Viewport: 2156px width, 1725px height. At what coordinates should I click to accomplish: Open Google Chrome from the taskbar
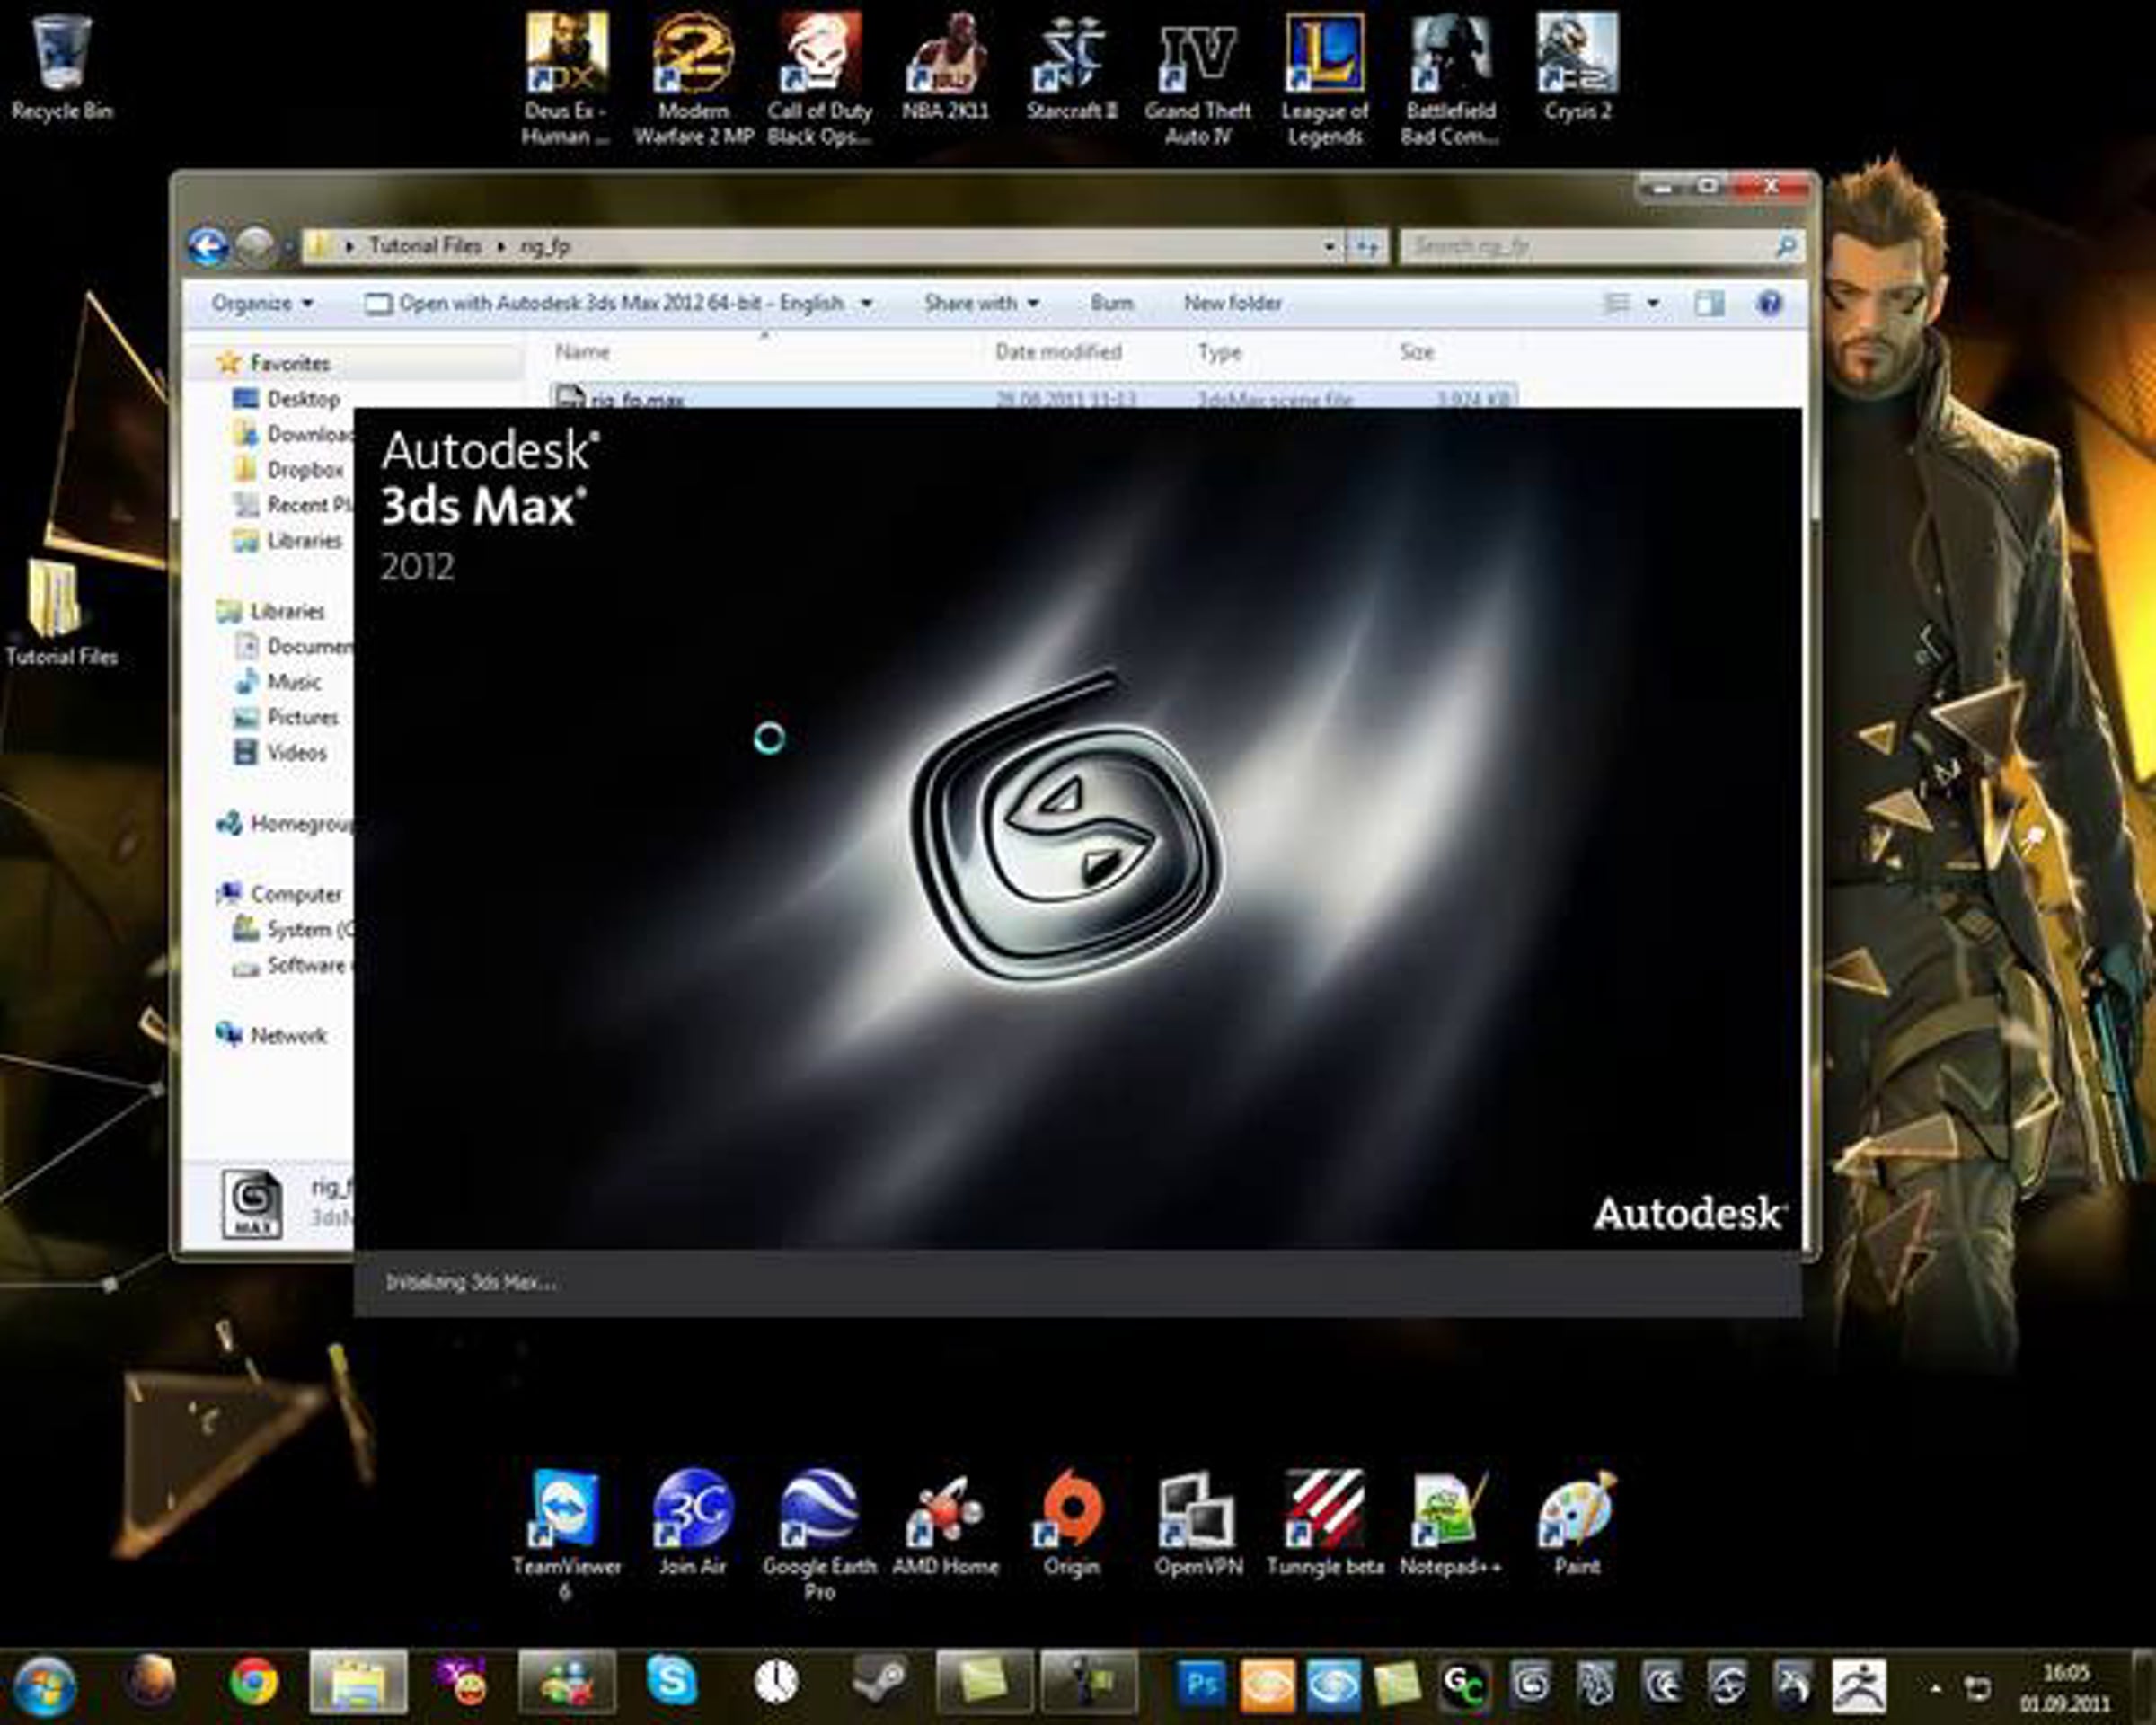click(x=254, y=1682)
